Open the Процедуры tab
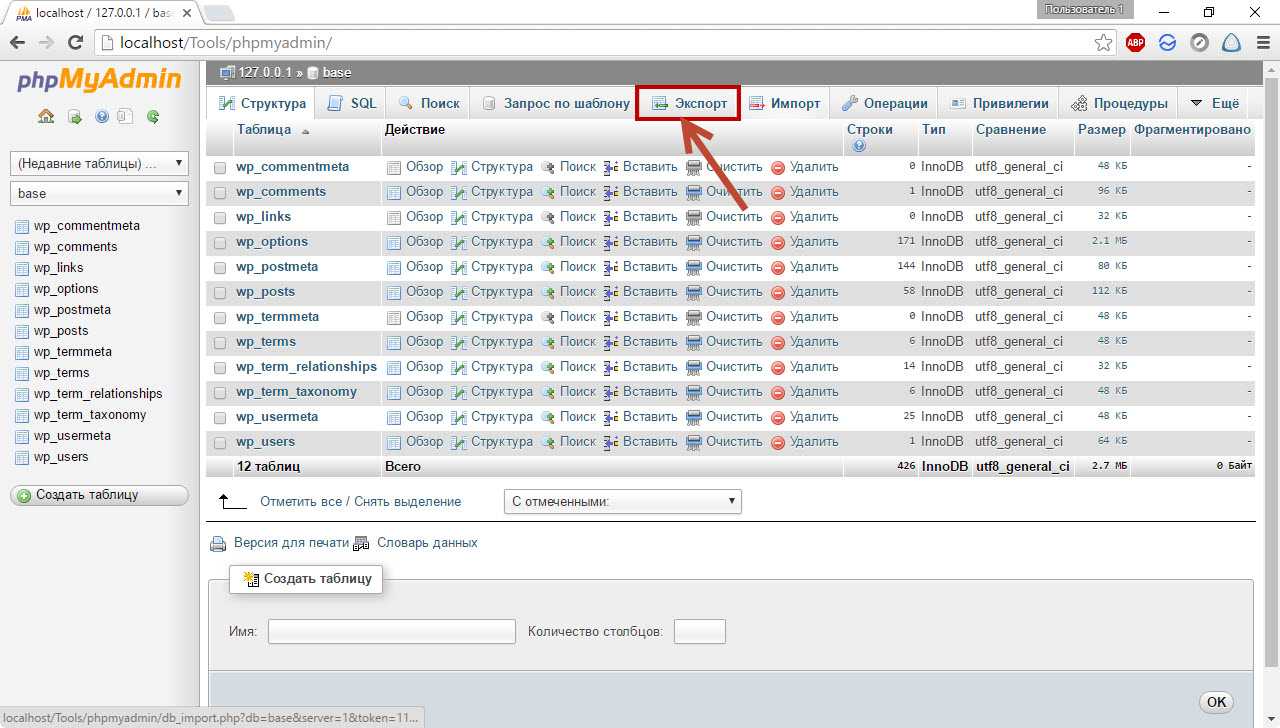This screenshot has height=728, width=1280. [x=1118, y=103]
